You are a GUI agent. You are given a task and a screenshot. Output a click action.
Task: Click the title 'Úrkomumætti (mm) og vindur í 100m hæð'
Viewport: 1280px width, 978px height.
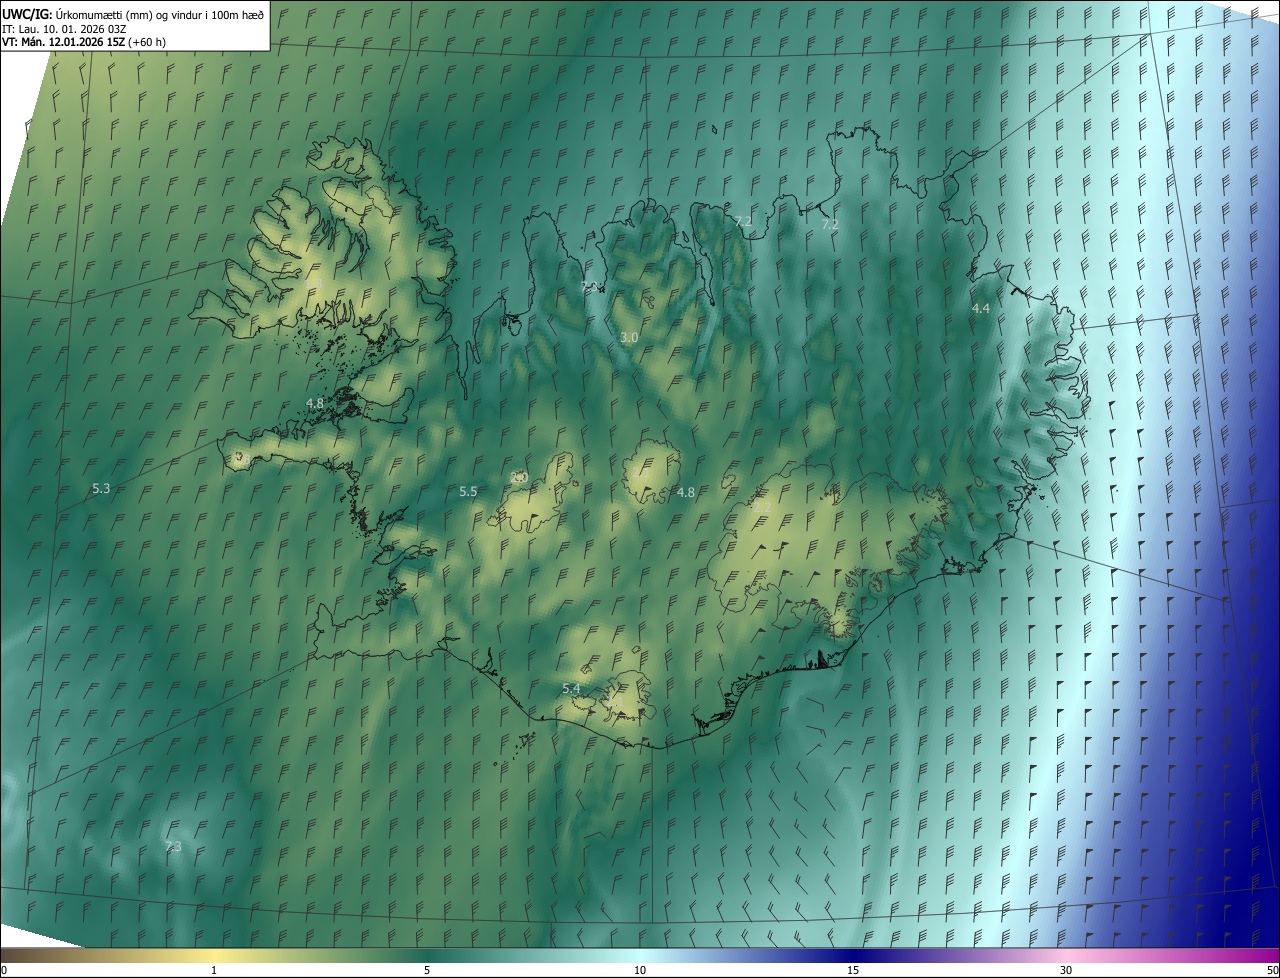pos(161,14)
